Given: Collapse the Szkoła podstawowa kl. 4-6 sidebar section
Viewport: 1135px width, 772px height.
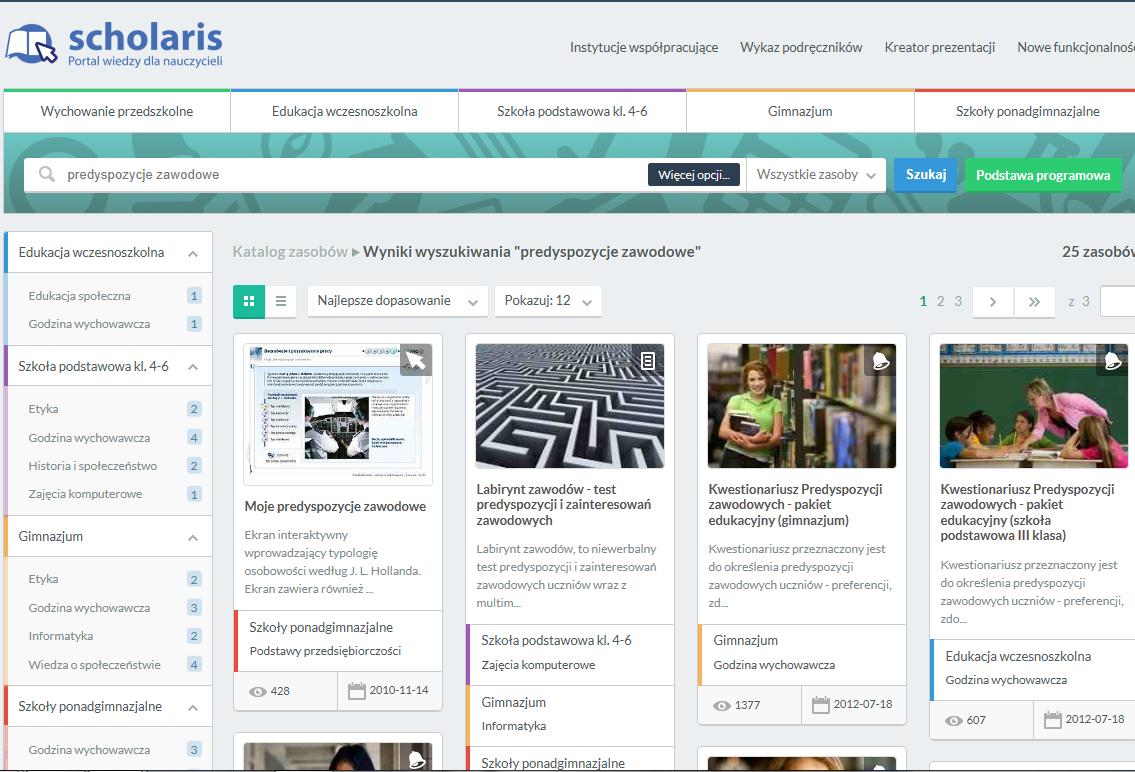Looking at the screenshot, I should [193, 367].
